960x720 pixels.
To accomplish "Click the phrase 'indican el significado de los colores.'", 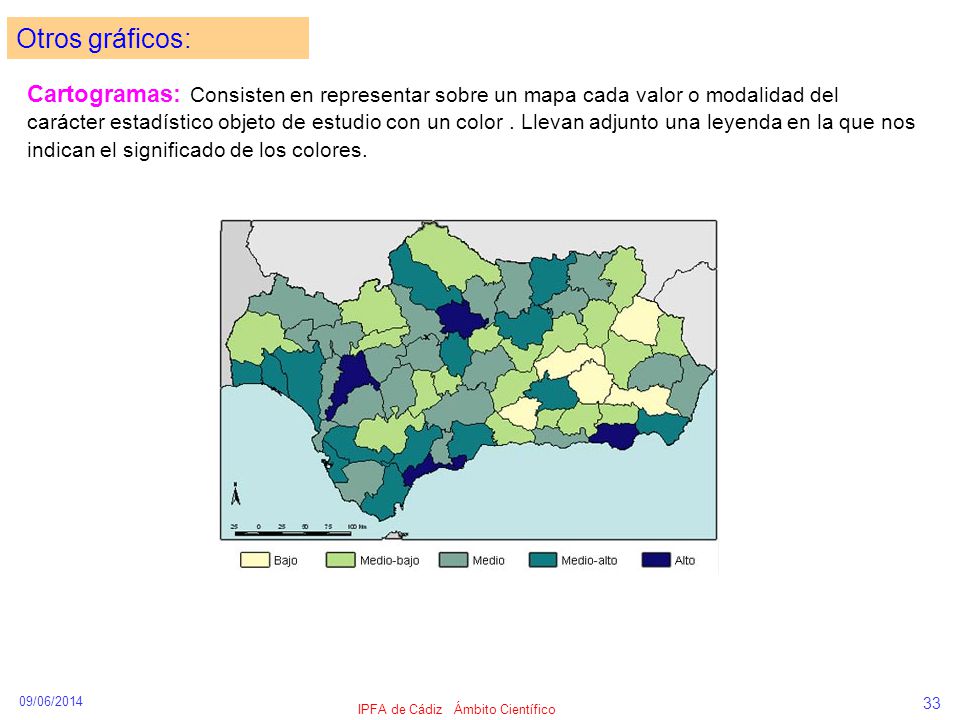I will click(197, 150).
